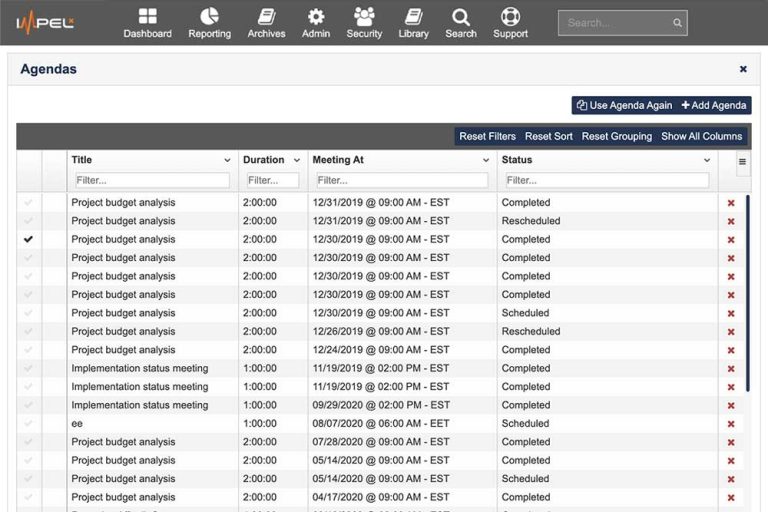Go to Archives section icon

(266, 16)
